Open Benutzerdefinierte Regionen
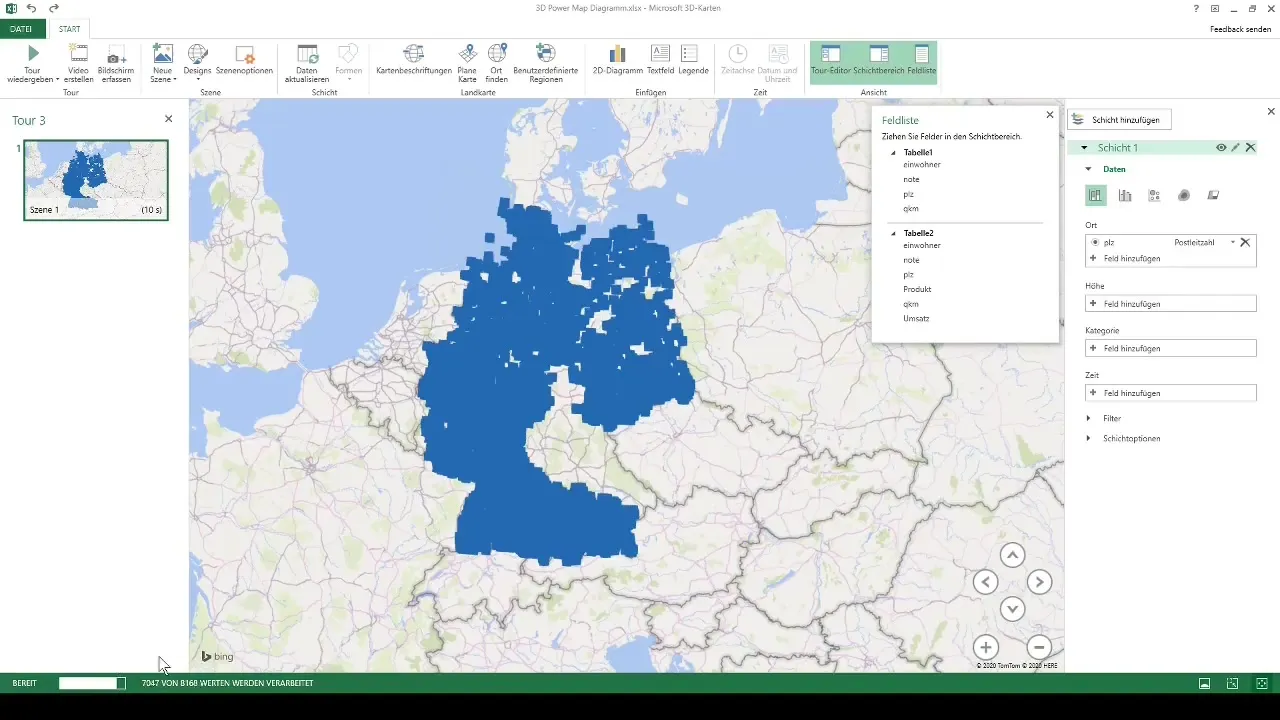 [545, 63]
